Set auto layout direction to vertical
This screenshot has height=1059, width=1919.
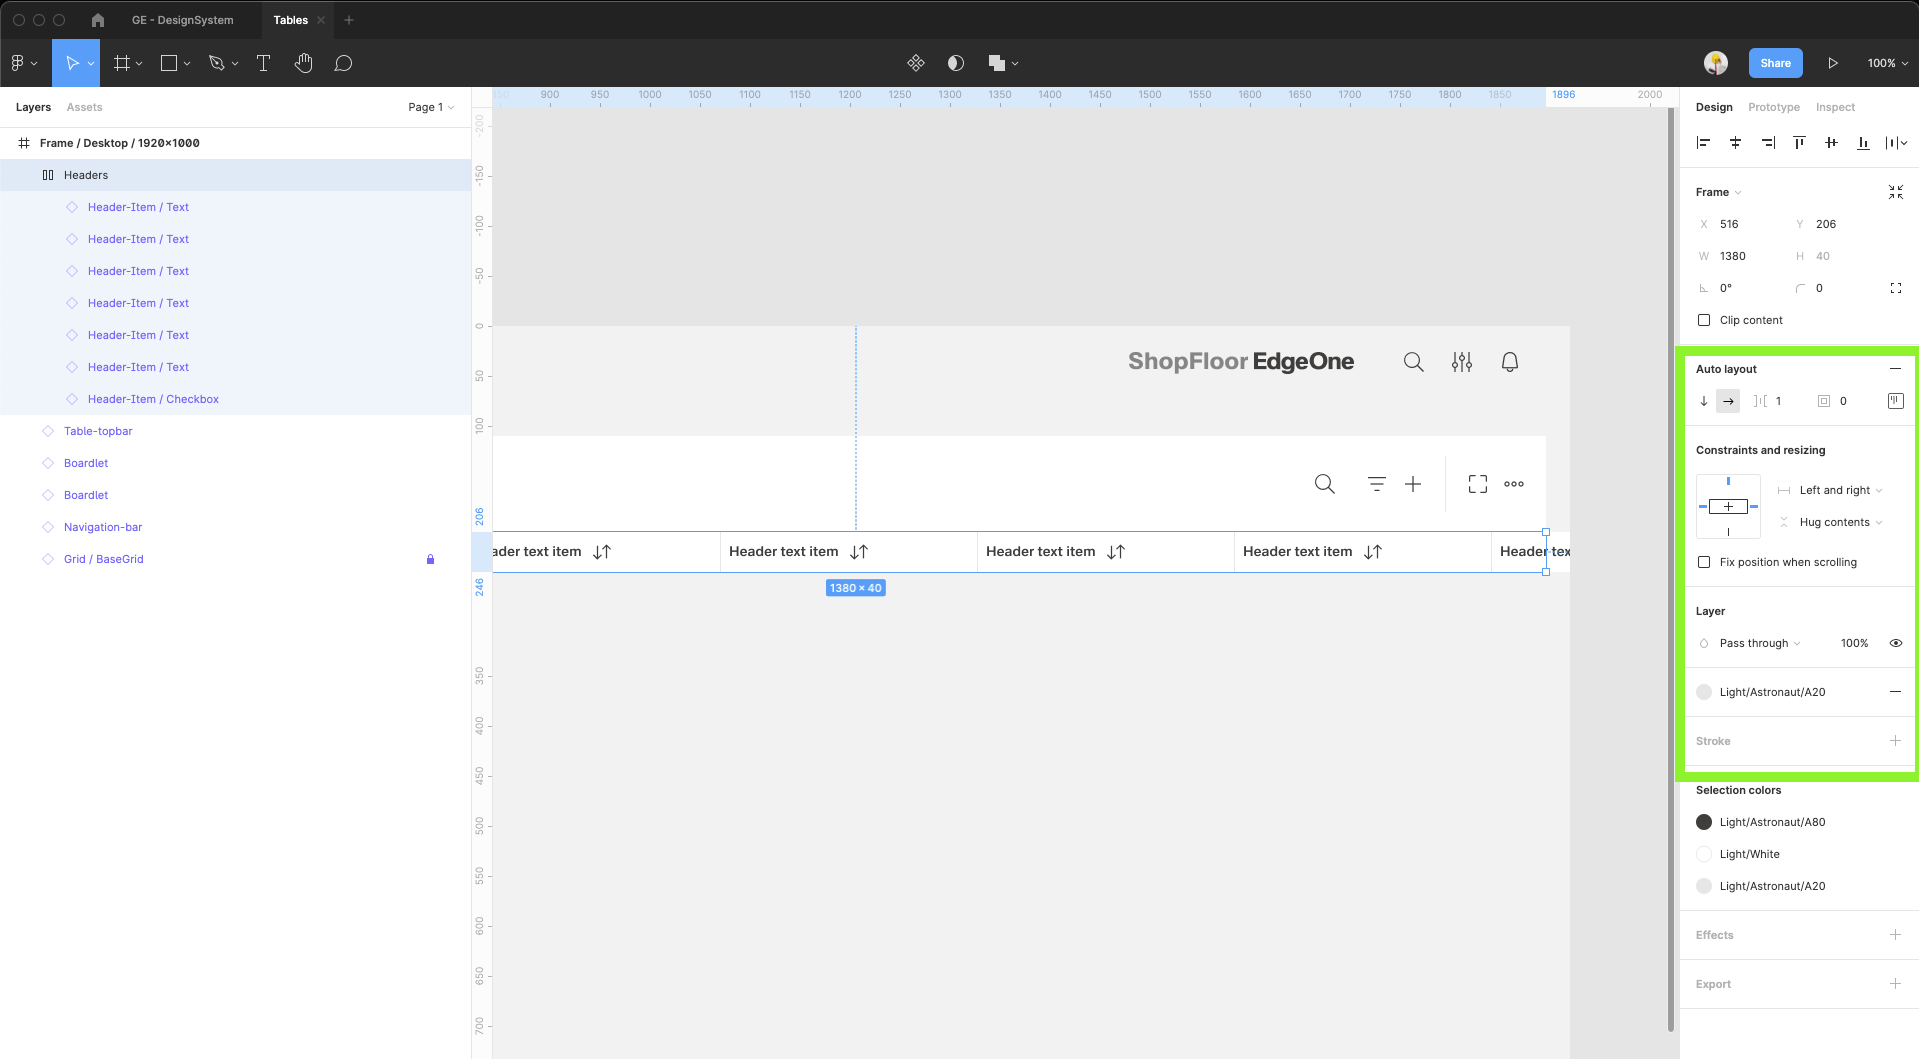click(1704, 401)
